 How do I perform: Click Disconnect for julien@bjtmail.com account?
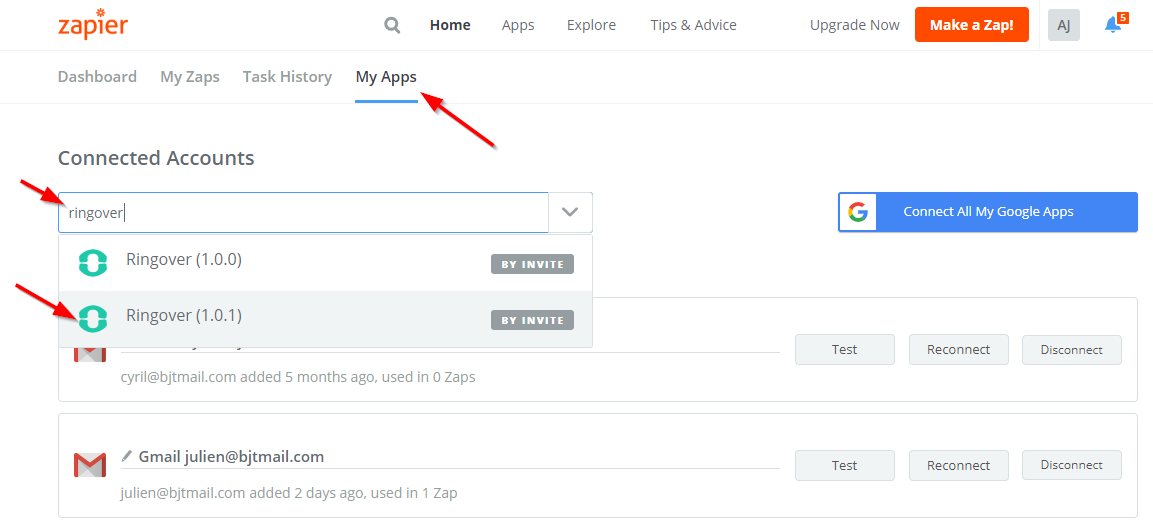[x=1071, y=465]
